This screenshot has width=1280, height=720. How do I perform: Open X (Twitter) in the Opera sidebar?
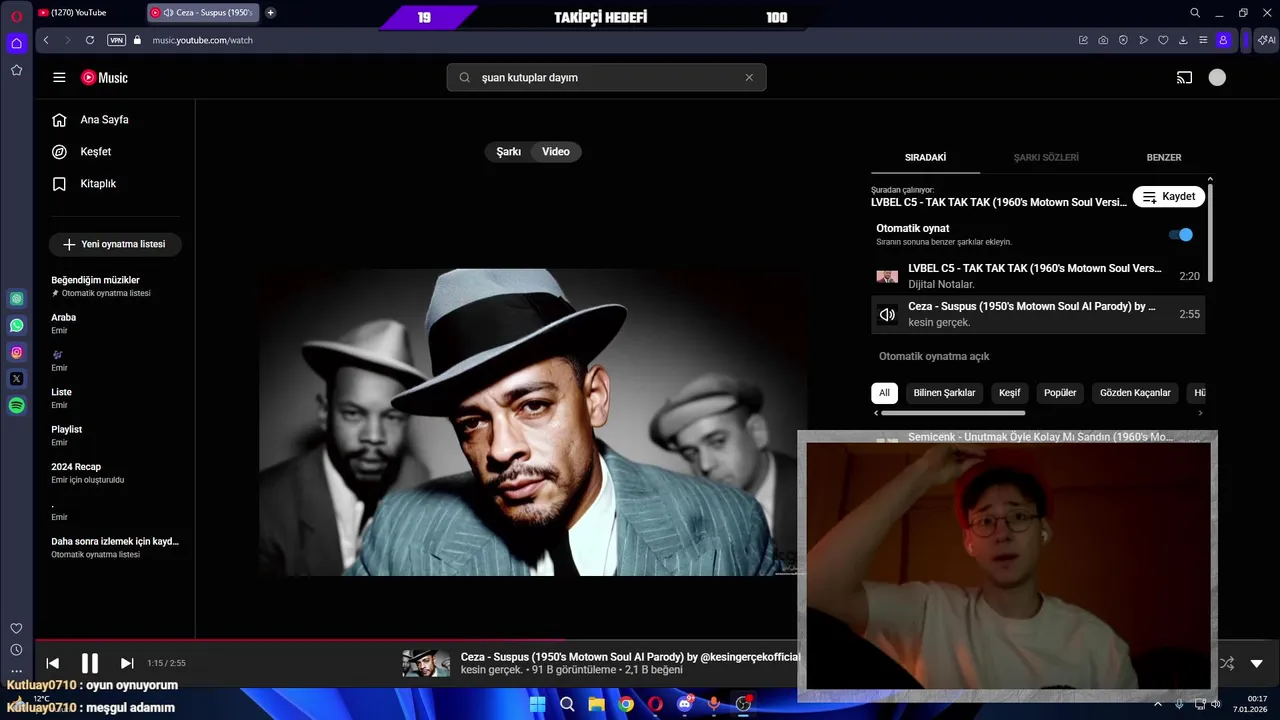pos(16,379)
